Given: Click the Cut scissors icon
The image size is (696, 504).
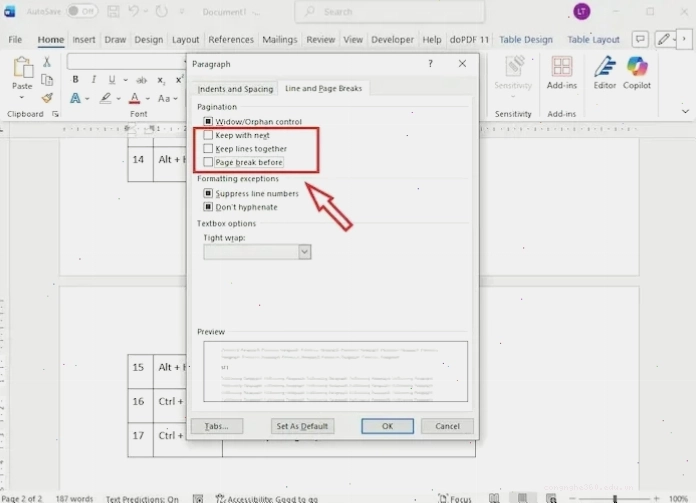Looking at the screenshot, I should click(x=47, y=62).
